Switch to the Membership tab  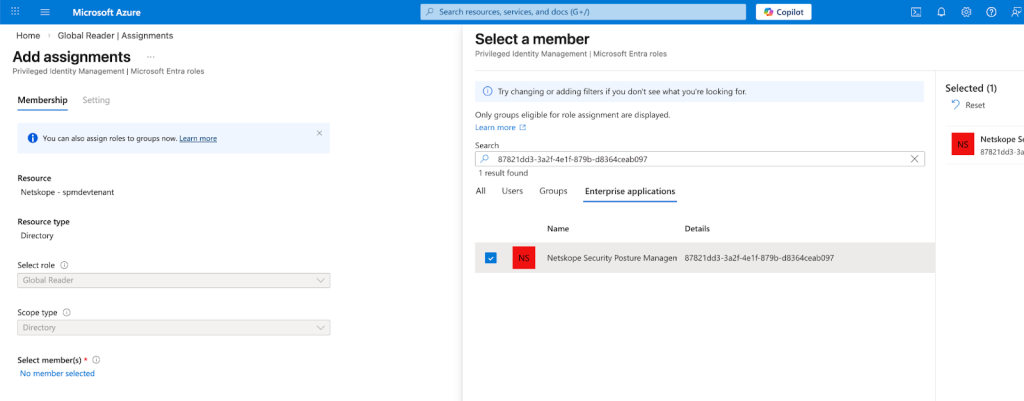pyautogui.click(x=42, y=100)
